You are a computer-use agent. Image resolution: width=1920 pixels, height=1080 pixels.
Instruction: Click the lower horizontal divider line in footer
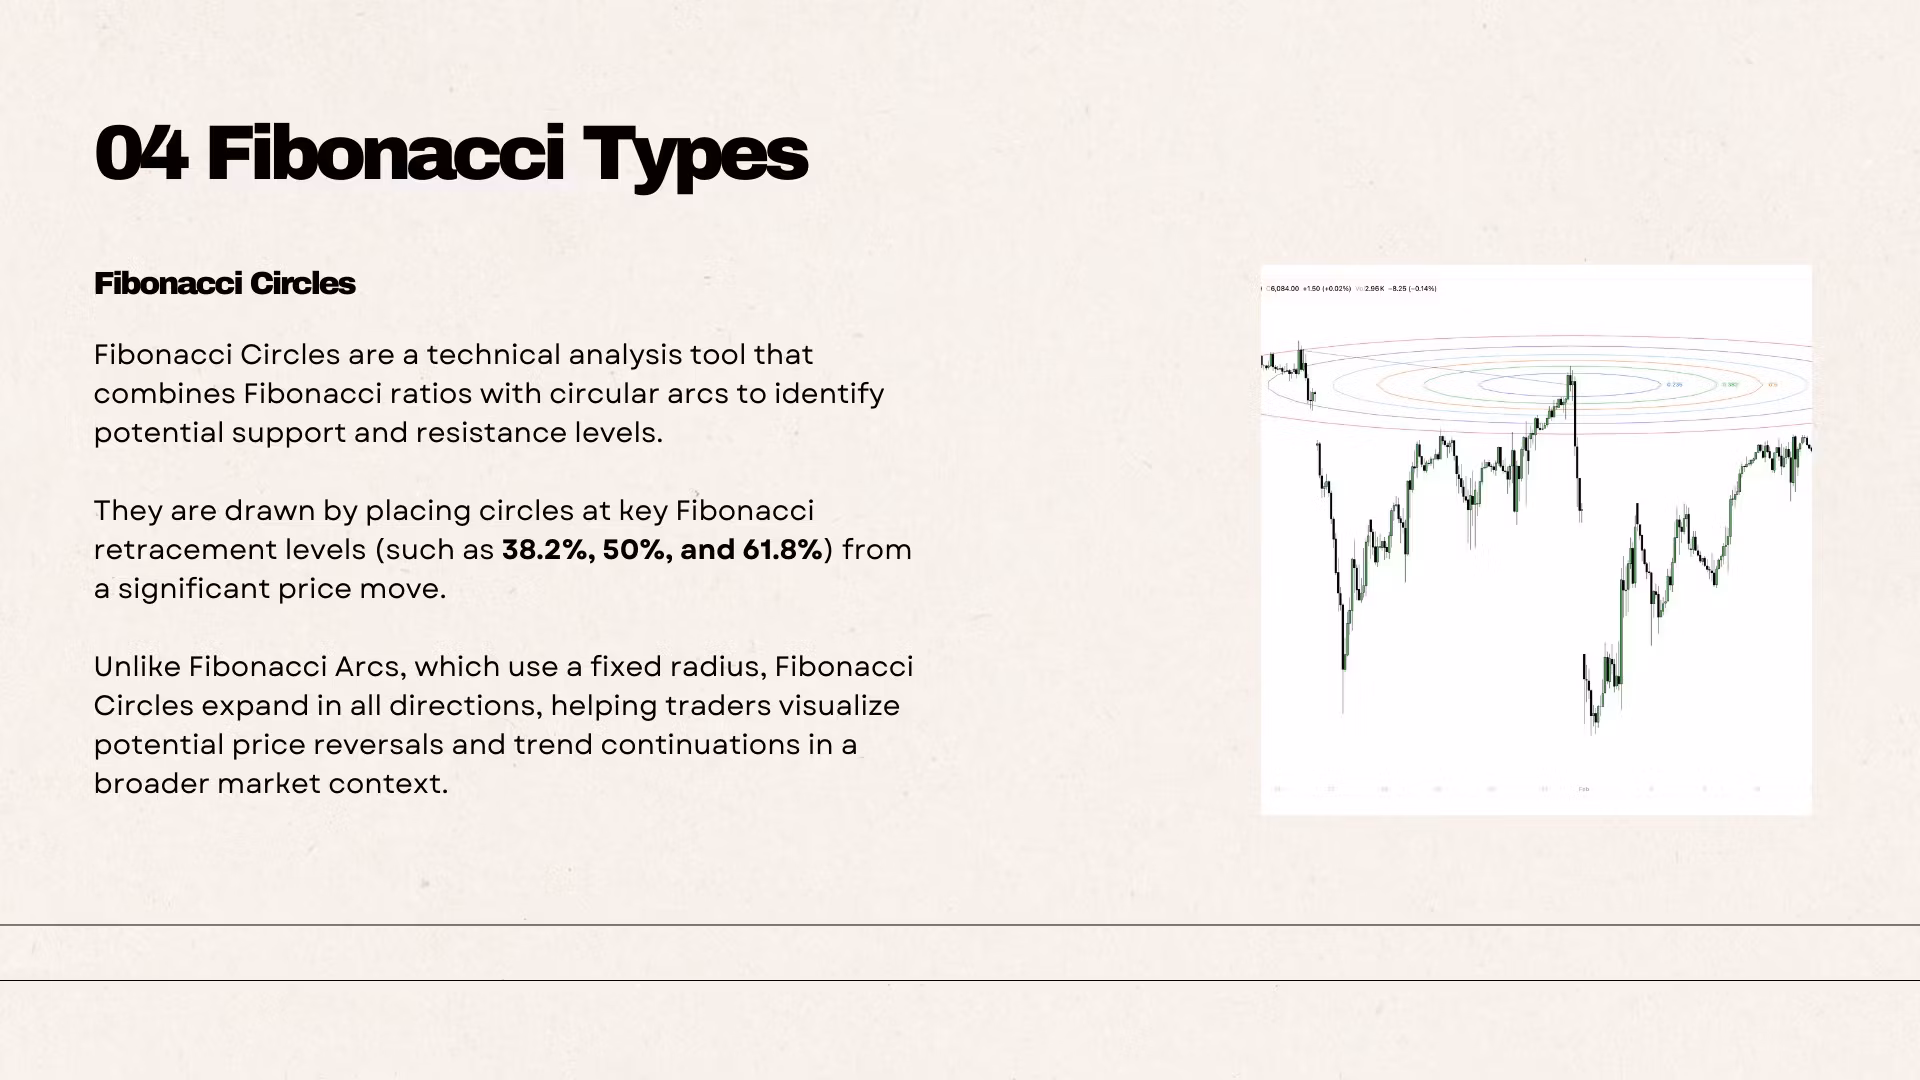(960, 980)
